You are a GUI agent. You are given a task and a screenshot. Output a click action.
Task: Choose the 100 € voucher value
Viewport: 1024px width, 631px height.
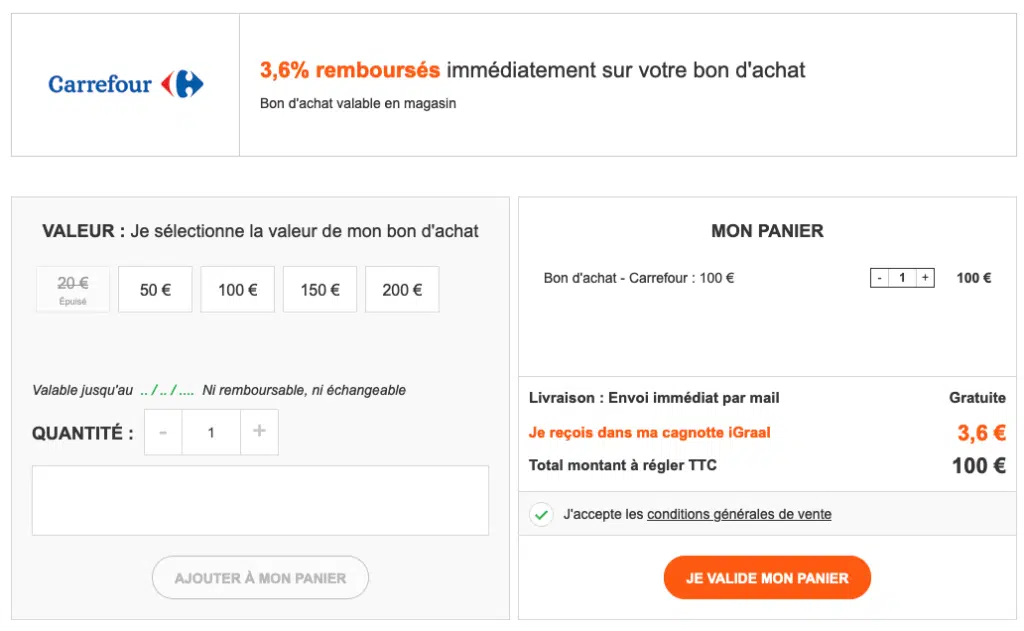click(237, 290)
